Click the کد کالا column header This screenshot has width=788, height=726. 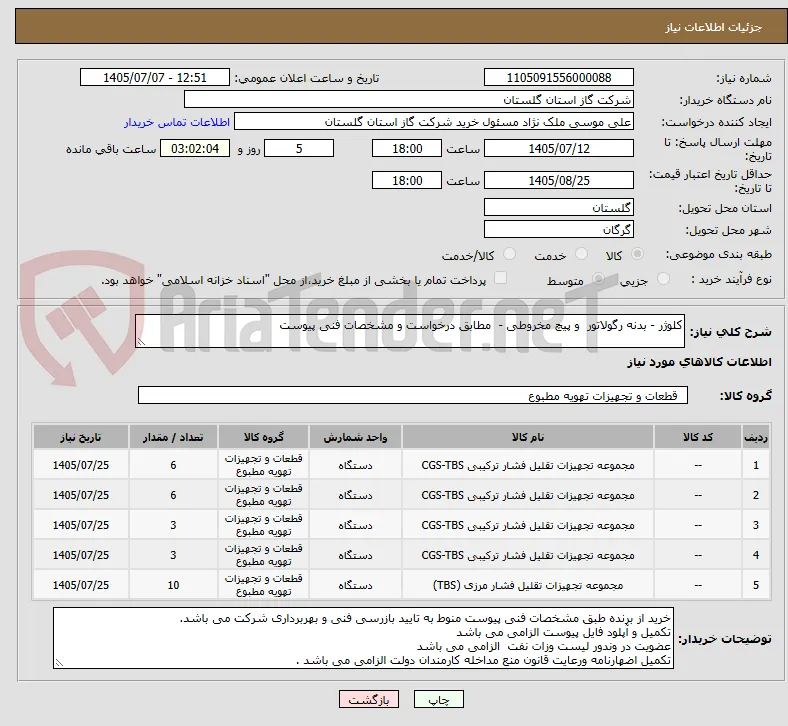(698, 437)
